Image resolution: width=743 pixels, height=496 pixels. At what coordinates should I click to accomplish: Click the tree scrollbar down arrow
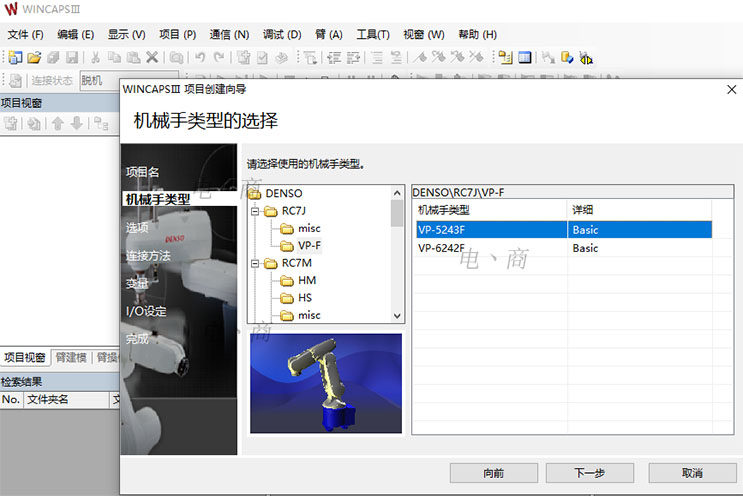point(397,316)
